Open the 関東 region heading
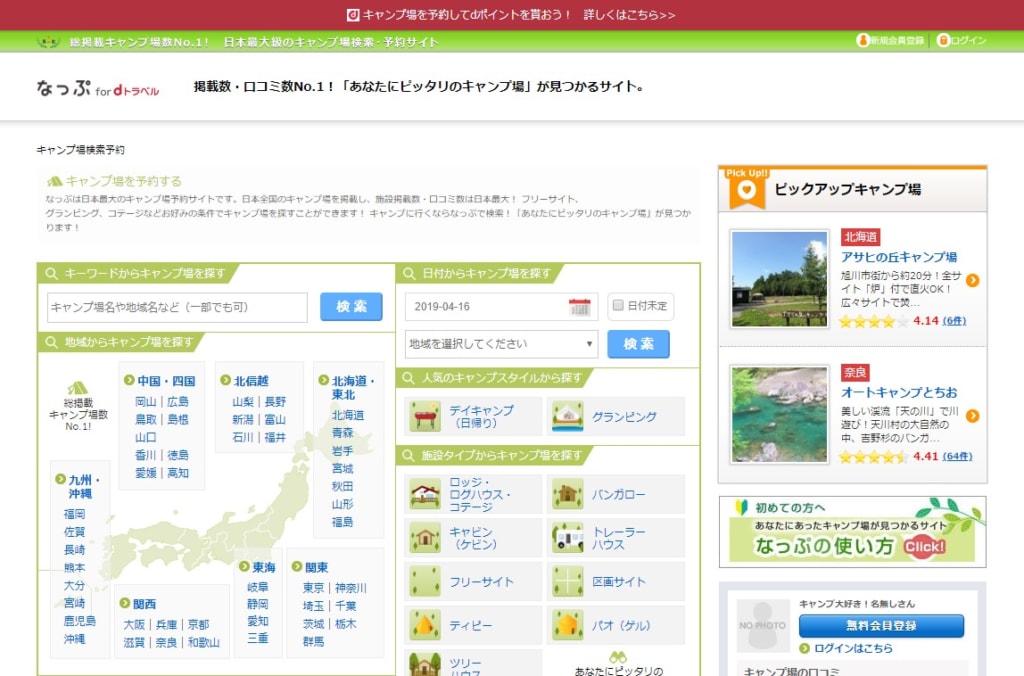Screen dimensions: 1024x676 tap(316, 568)
